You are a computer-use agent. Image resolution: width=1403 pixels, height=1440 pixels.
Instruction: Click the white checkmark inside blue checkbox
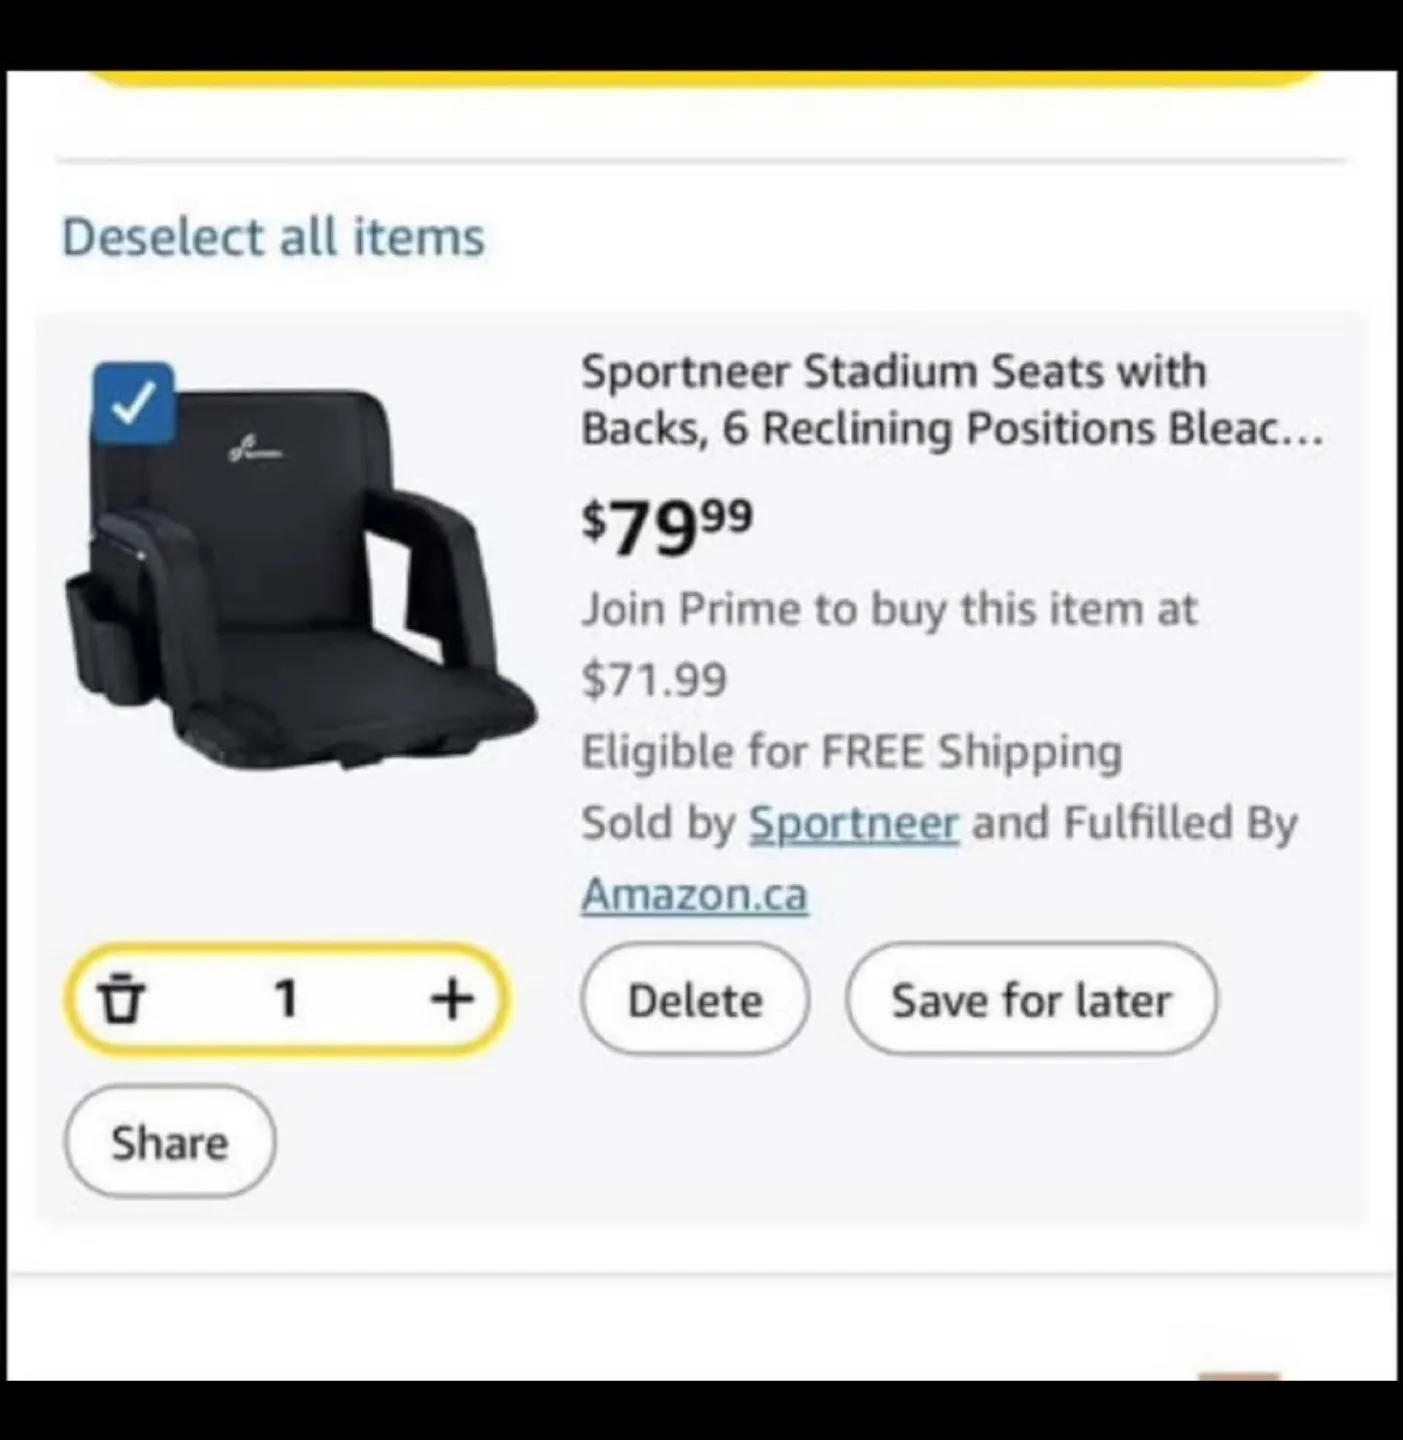tap(133, 403)
